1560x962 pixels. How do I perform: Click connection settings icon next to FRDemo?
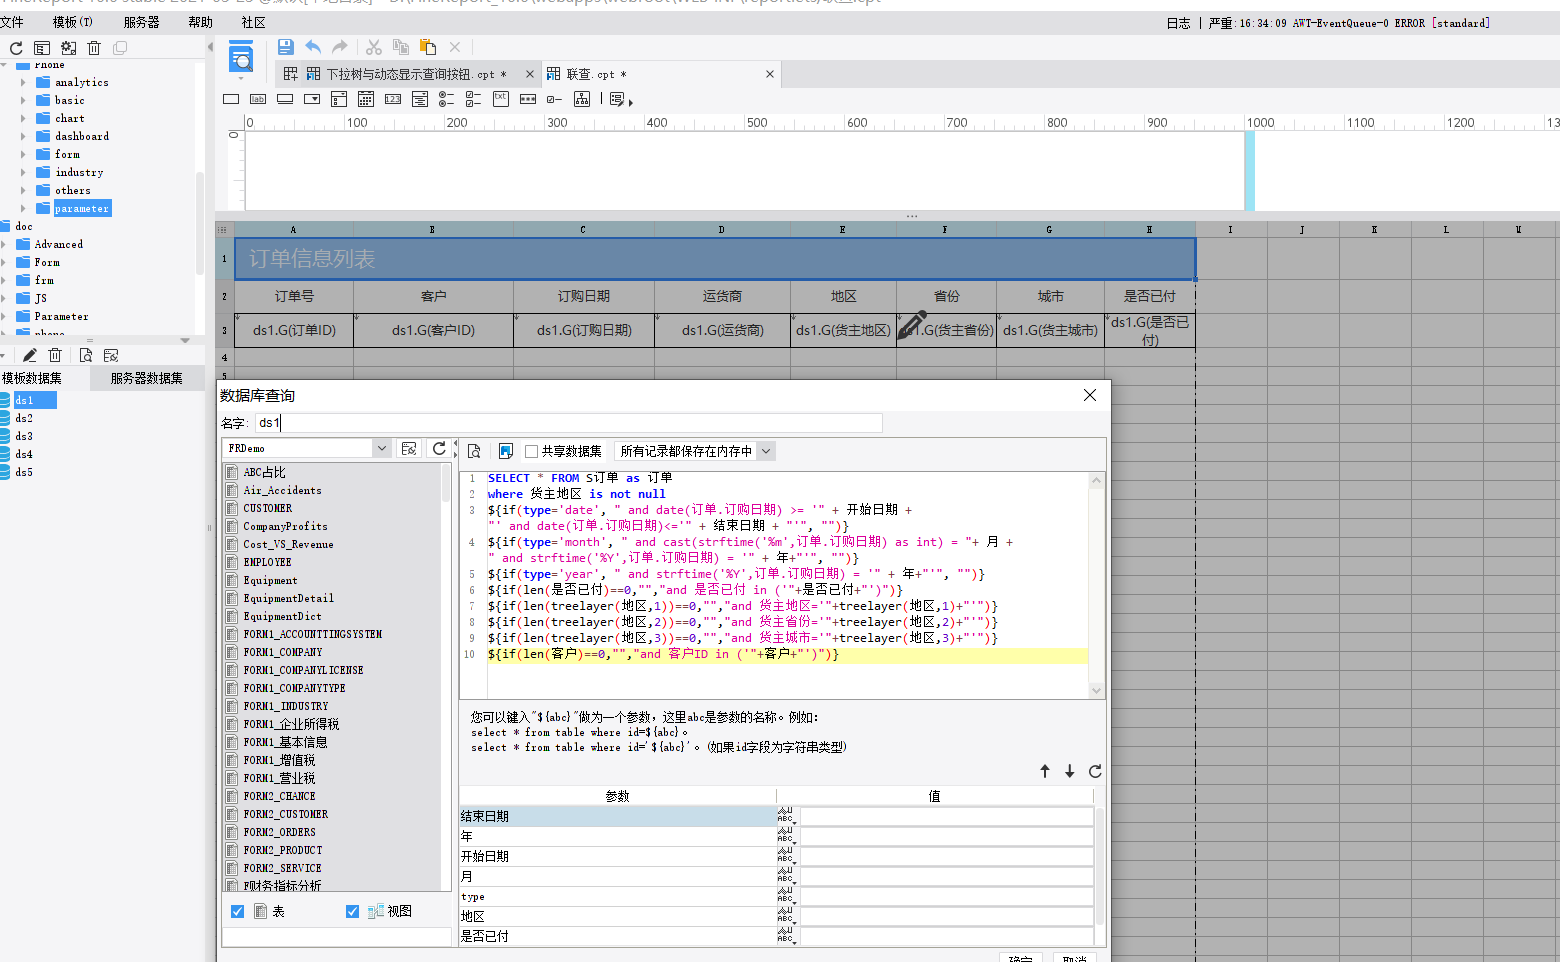point(409,449)
